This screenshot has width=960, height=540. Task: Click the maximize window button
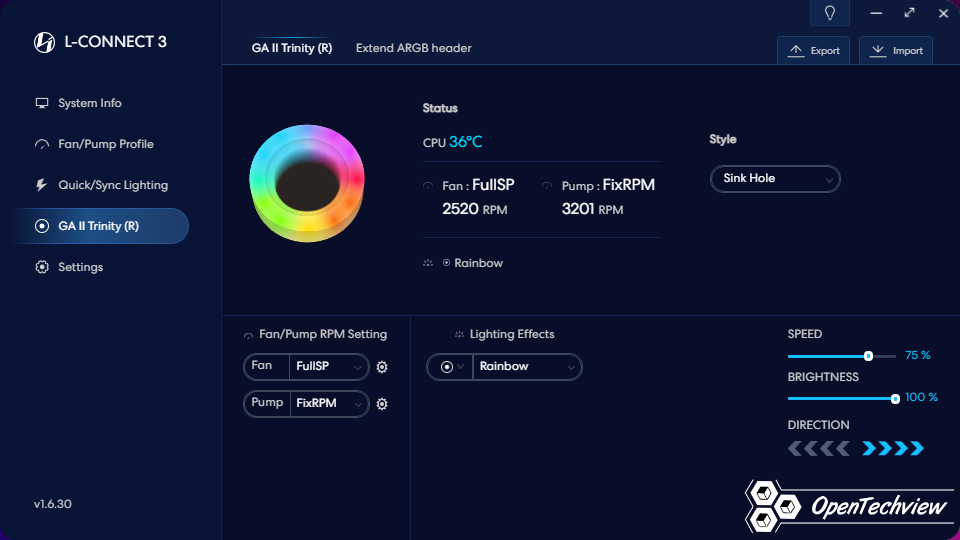(x=910, y=13)
